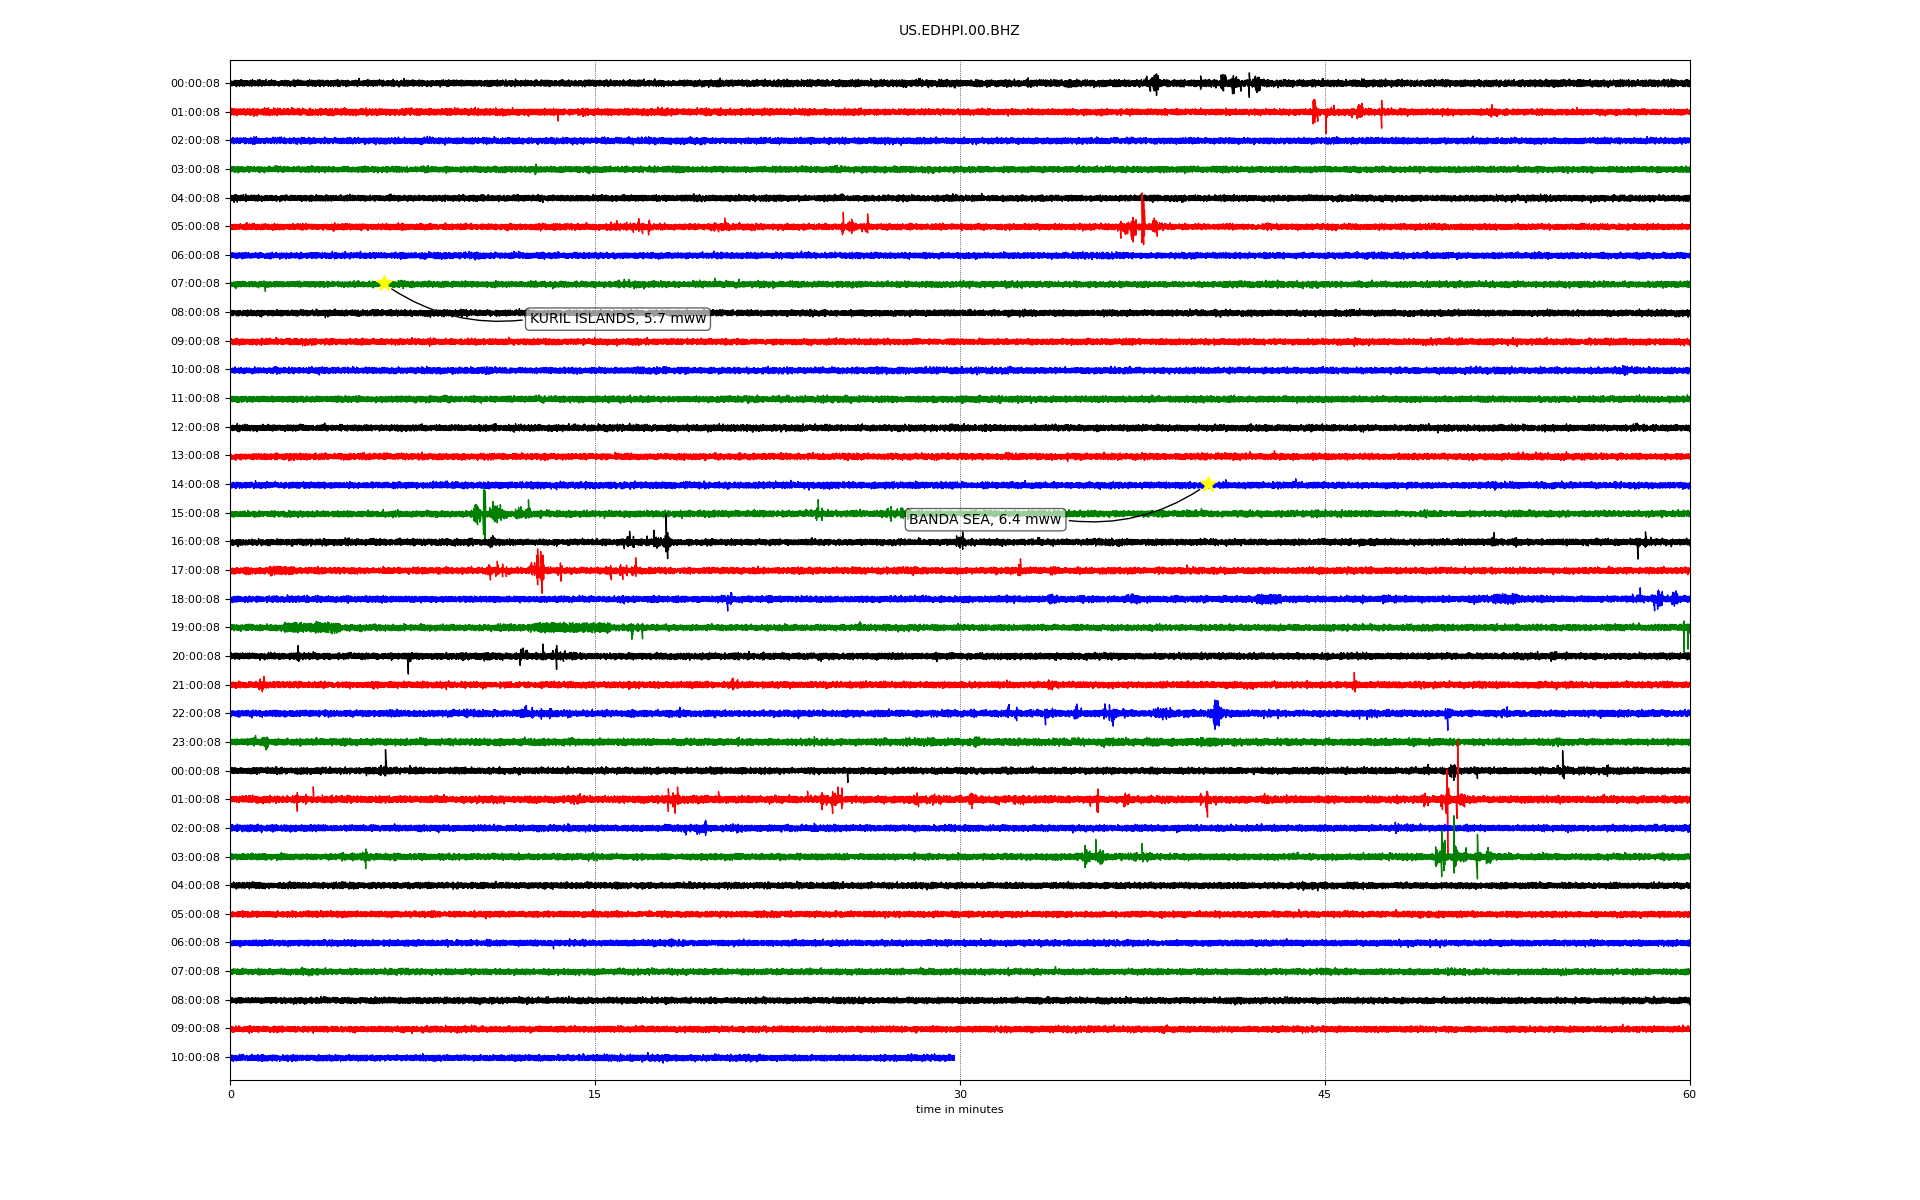Click the green burst at start of 15:00:08 trace
The height and width of the screenshot is (1200, 1920).
point(485,513)
